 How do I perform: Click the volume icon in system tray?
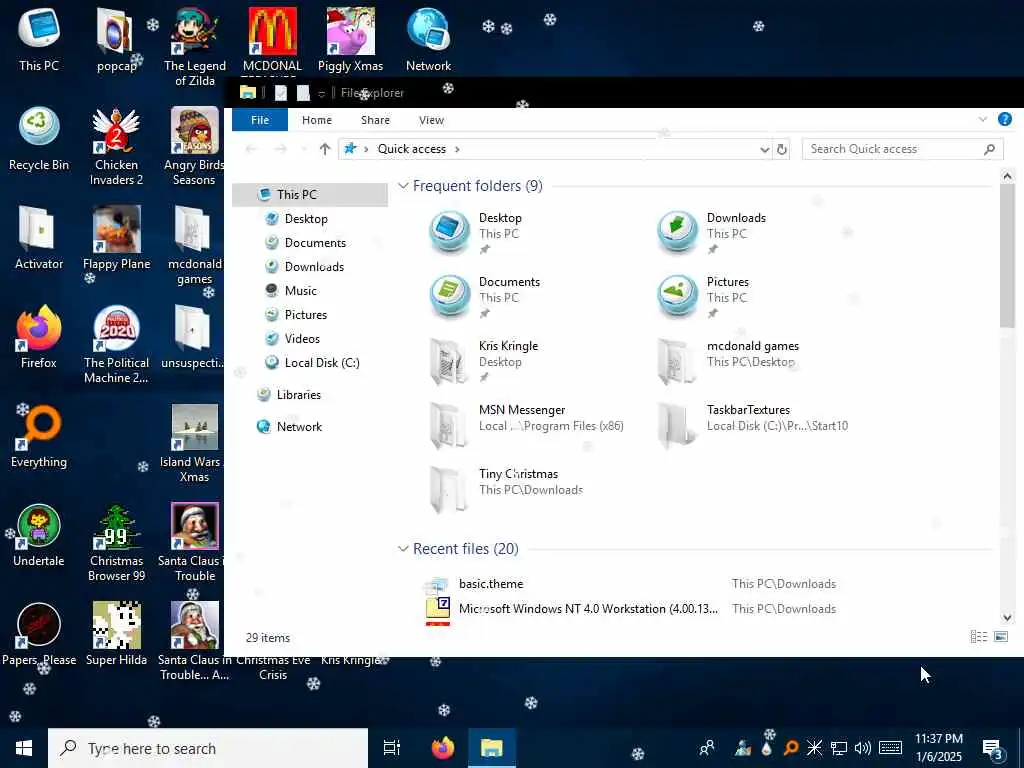863,748
